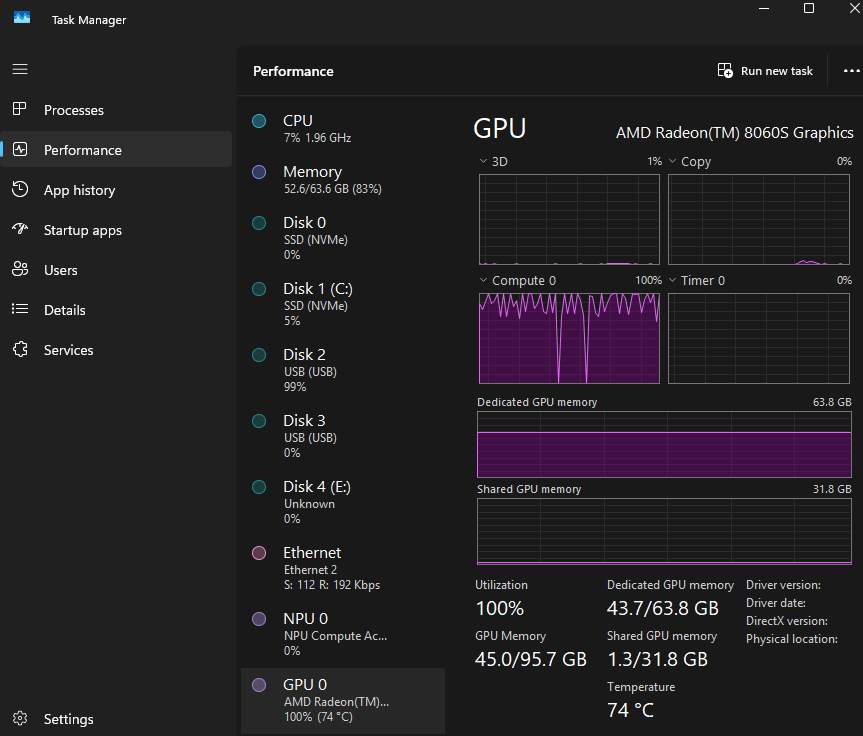Click the Details list icon
863x736 pixels.
coord(20,309)
